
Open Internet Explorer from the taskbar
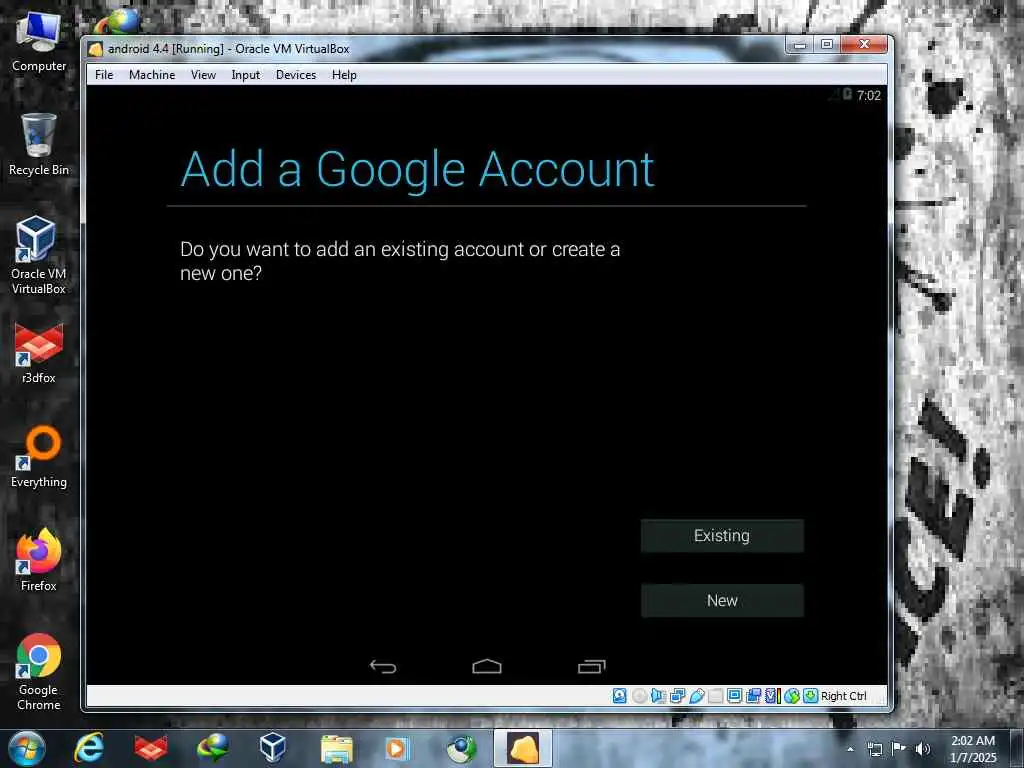pyautogui.click(x=89, y=748)
